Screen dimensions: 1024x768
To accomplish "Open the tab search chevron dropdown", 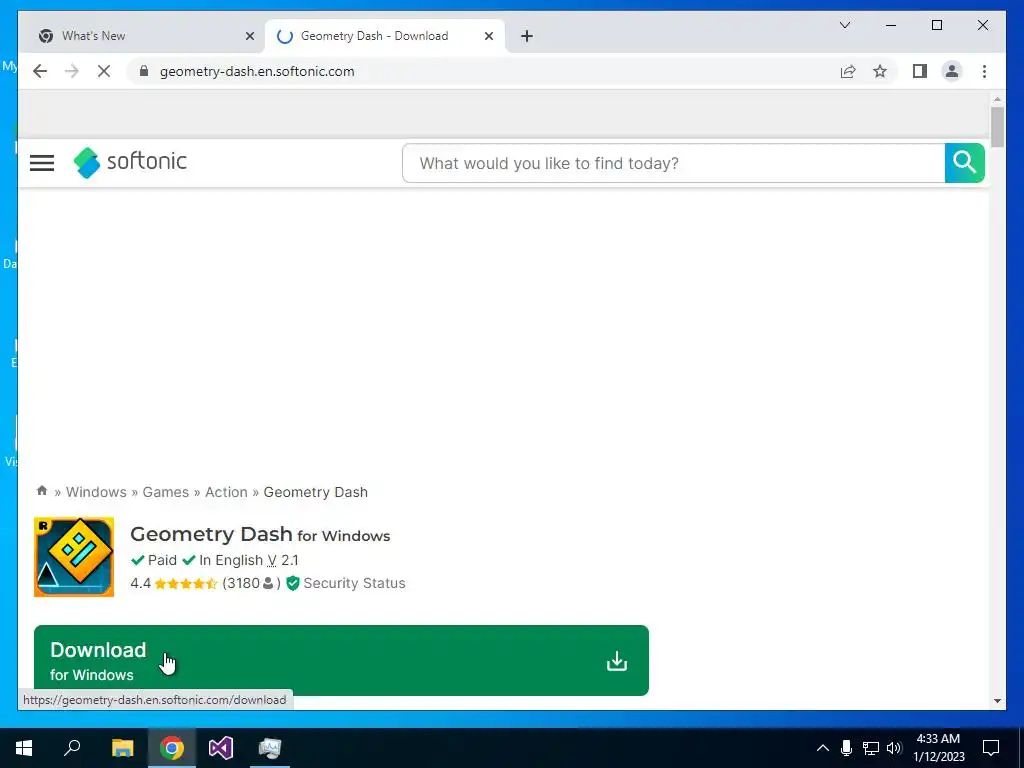I will click(x=844, y=25).
